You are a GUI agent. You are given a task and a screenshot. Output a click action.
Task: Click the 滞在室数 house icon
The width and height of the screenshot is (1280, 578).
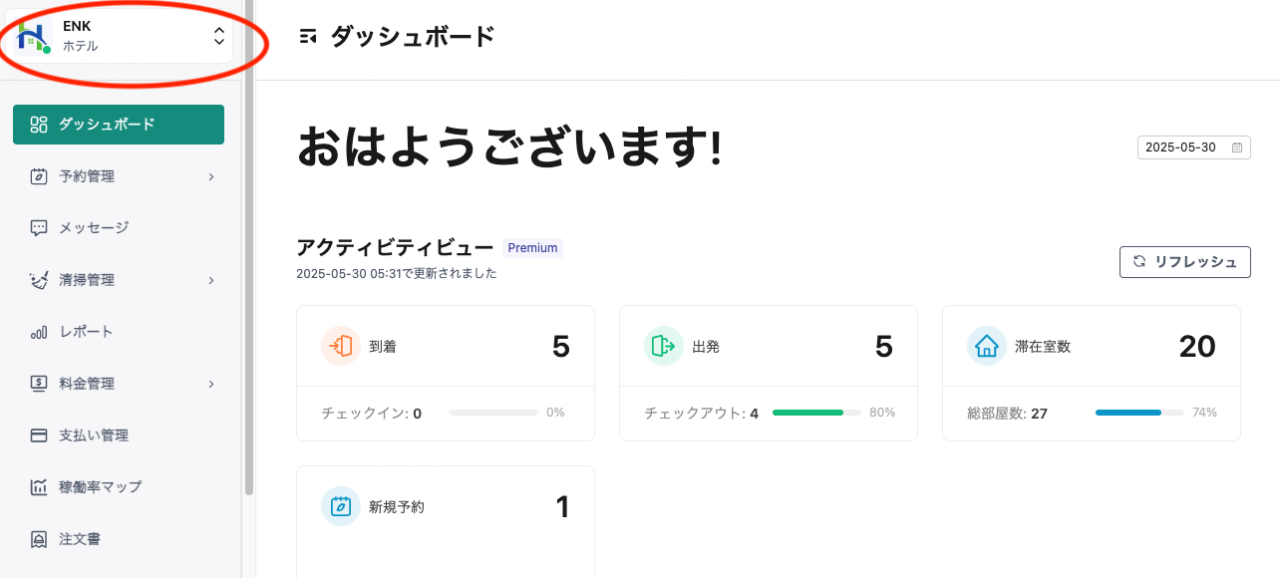(x=986, y=346)
